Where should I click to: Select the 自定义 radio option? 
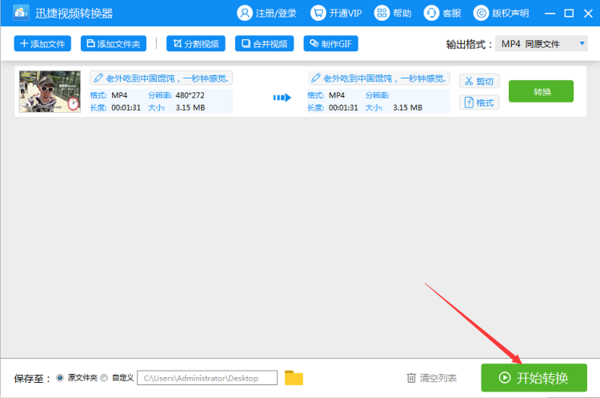[x=104, y=378]
